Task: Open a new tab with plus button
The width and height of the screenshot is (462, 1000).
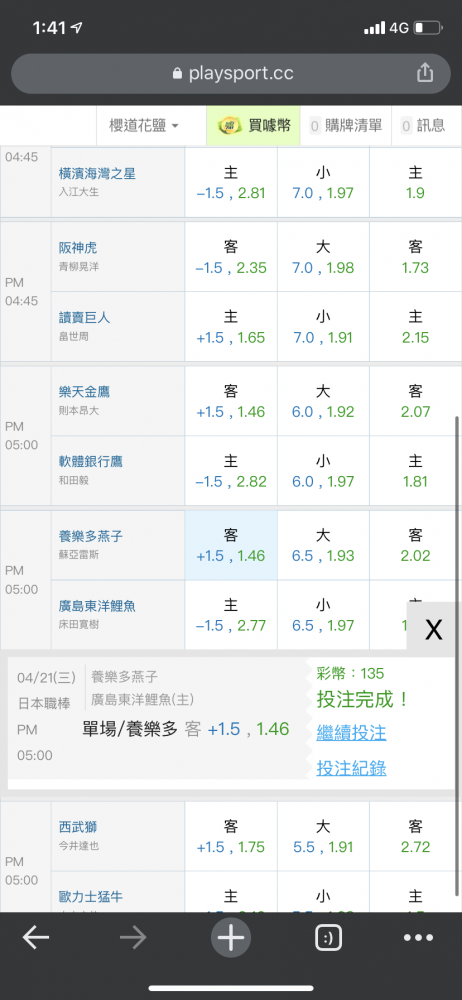Action: [231, 938]
